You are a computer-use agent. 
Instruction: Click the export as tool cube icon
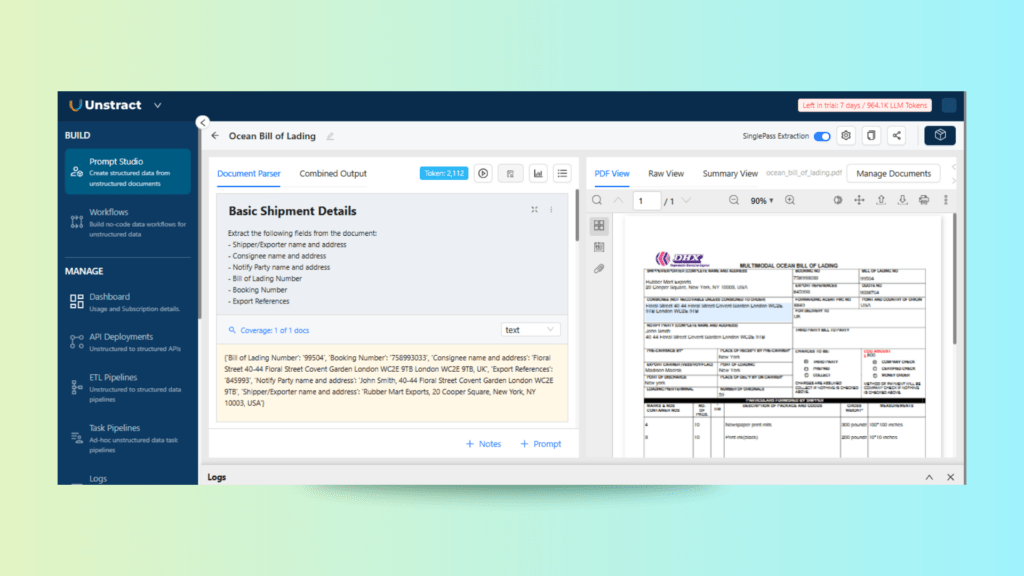click(x=939, y=136)
